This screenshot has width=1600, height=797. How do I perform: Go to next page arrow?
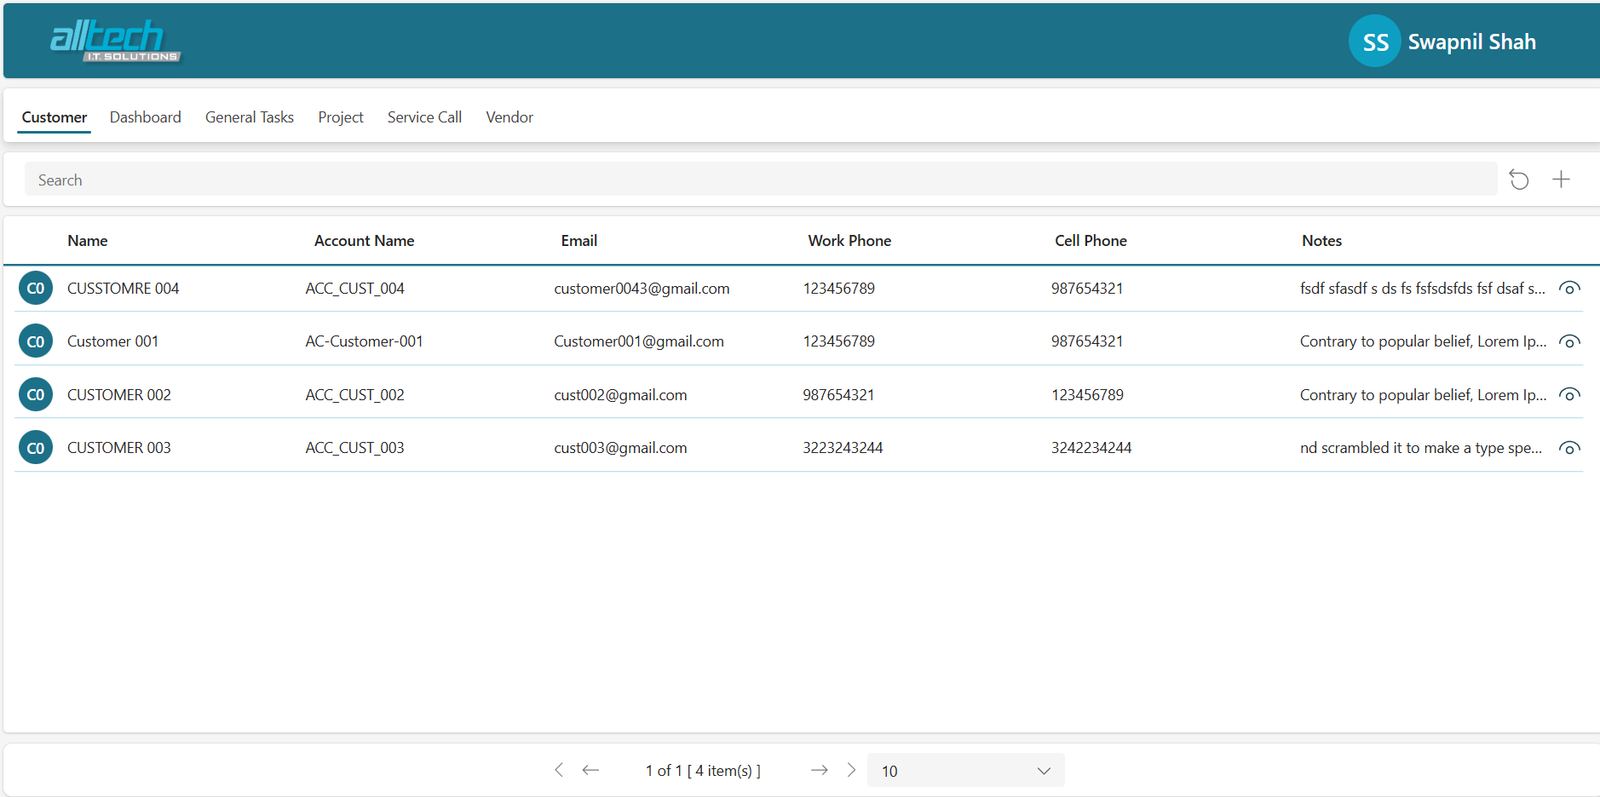click(x=819, y=770)
